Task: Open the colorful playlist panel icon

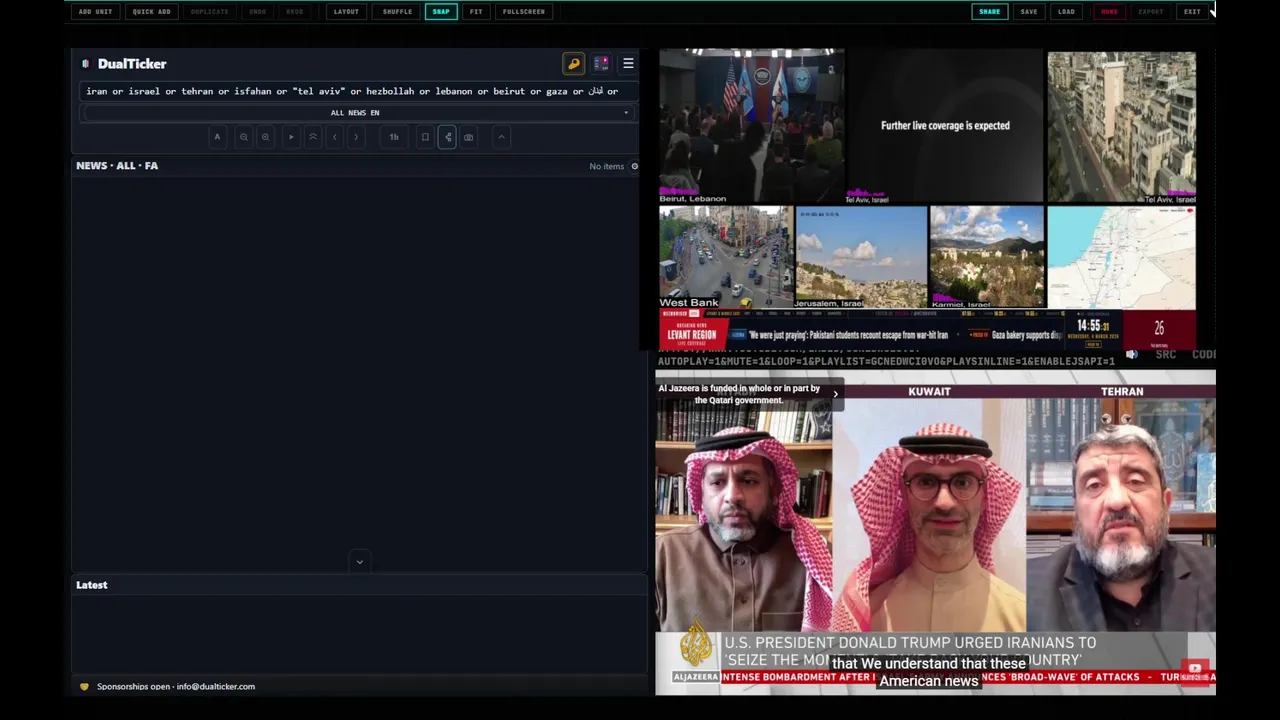Action: pos(601,64)
